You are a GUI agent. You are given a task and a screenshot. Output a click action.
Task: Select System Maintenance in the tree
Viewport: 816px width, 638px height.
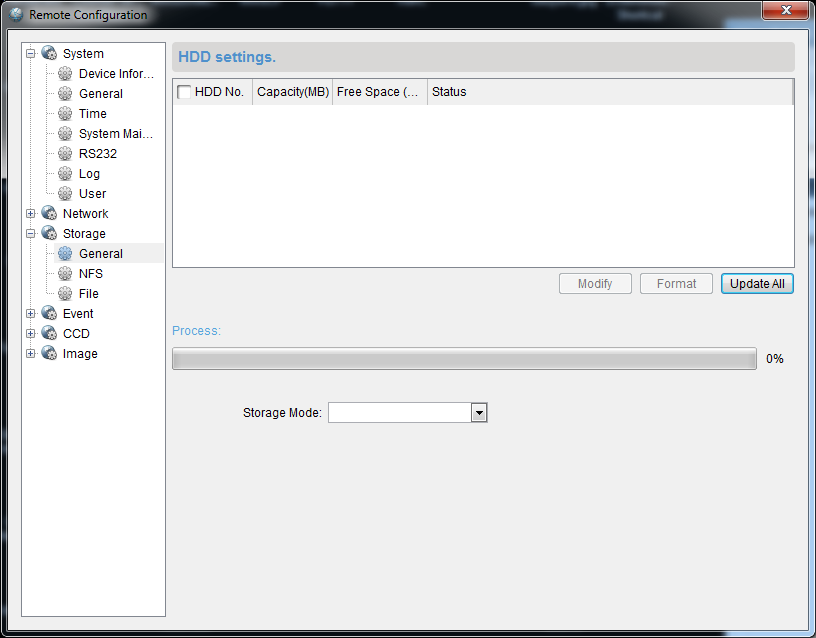pyautogui.click(x=114, y=134)
